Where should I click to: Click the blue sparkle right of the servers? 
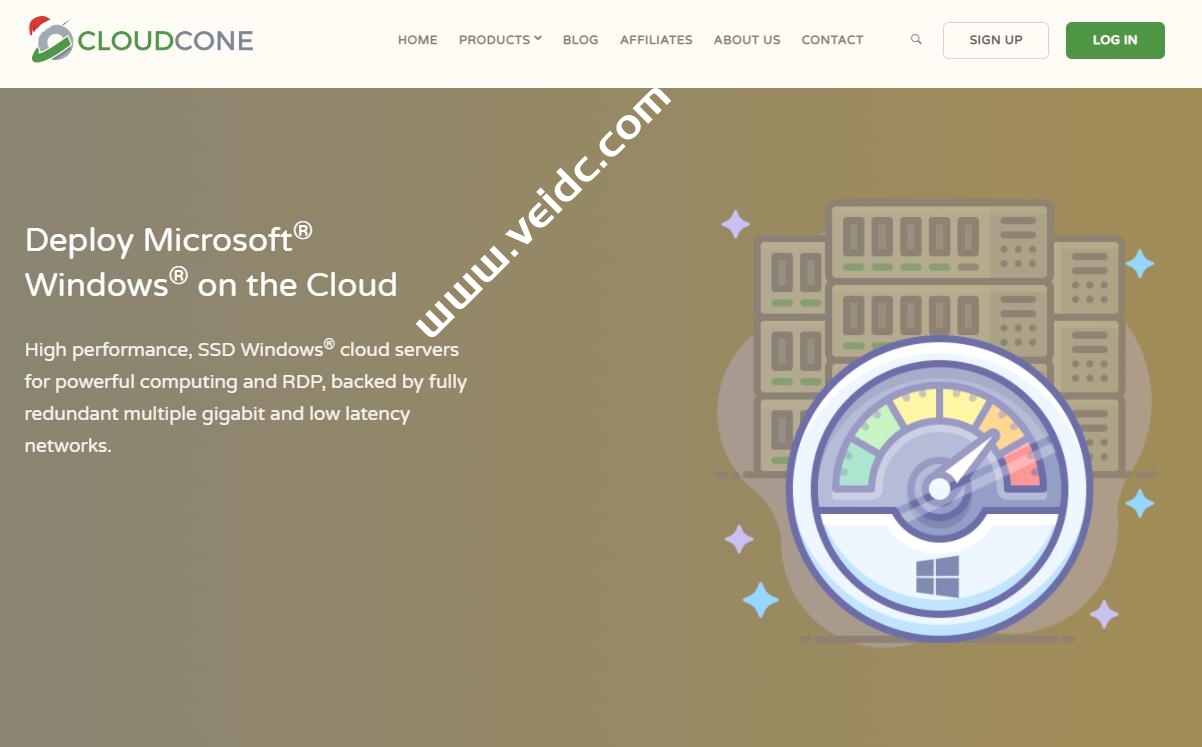pyautogui.click(x=1139, y=264)
